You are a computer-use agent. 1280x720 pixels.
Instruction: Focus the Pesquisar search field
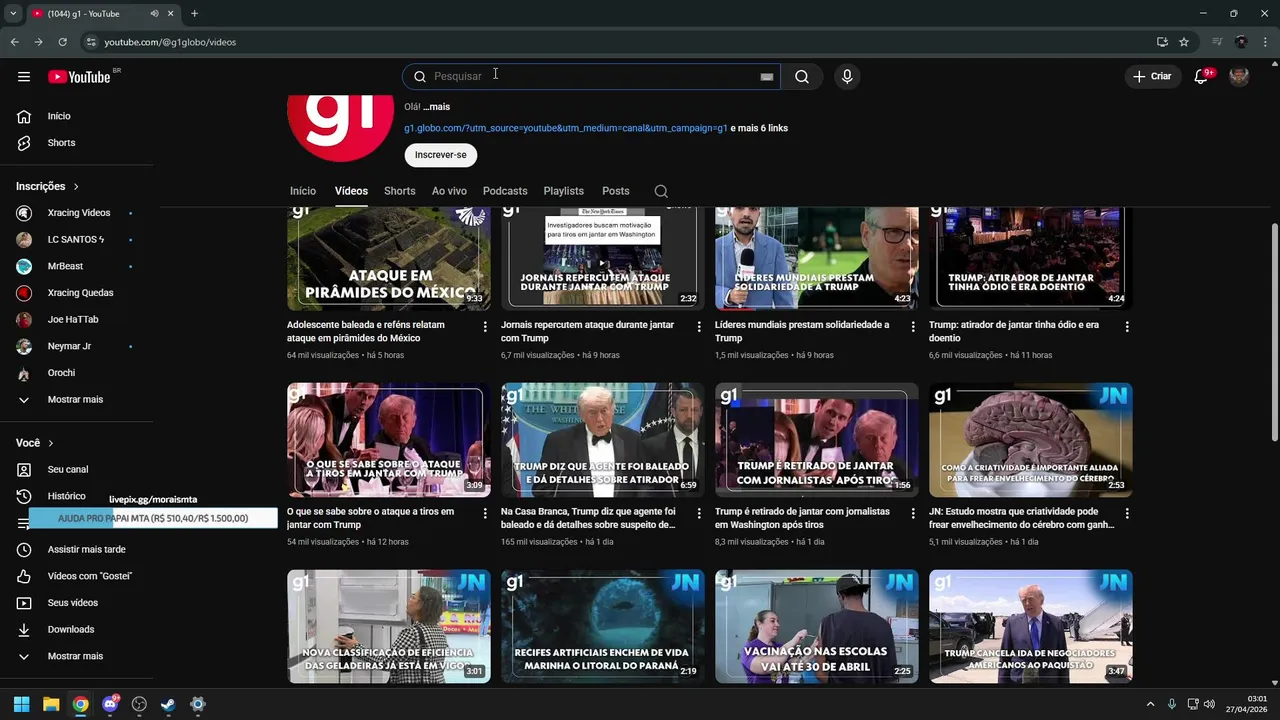tap(590, 77)
